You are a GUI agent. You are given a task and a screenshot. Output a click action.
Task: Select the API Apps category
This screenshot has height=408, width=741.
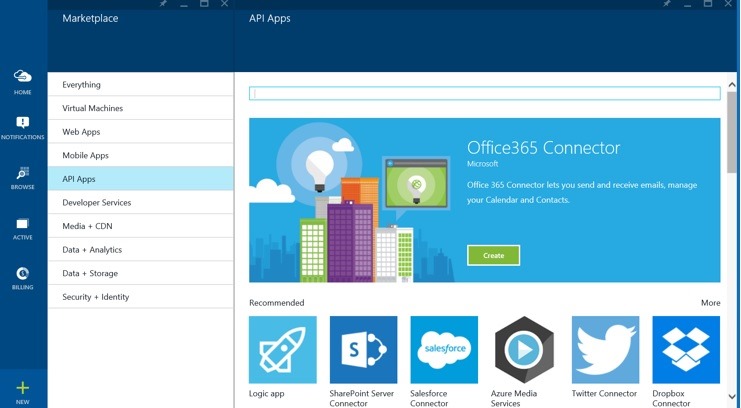[x=141, y=179]
